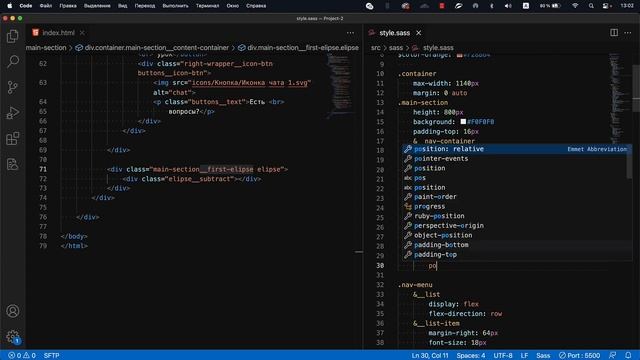Click the Port: 5500 Live Server button

[580, 356]
